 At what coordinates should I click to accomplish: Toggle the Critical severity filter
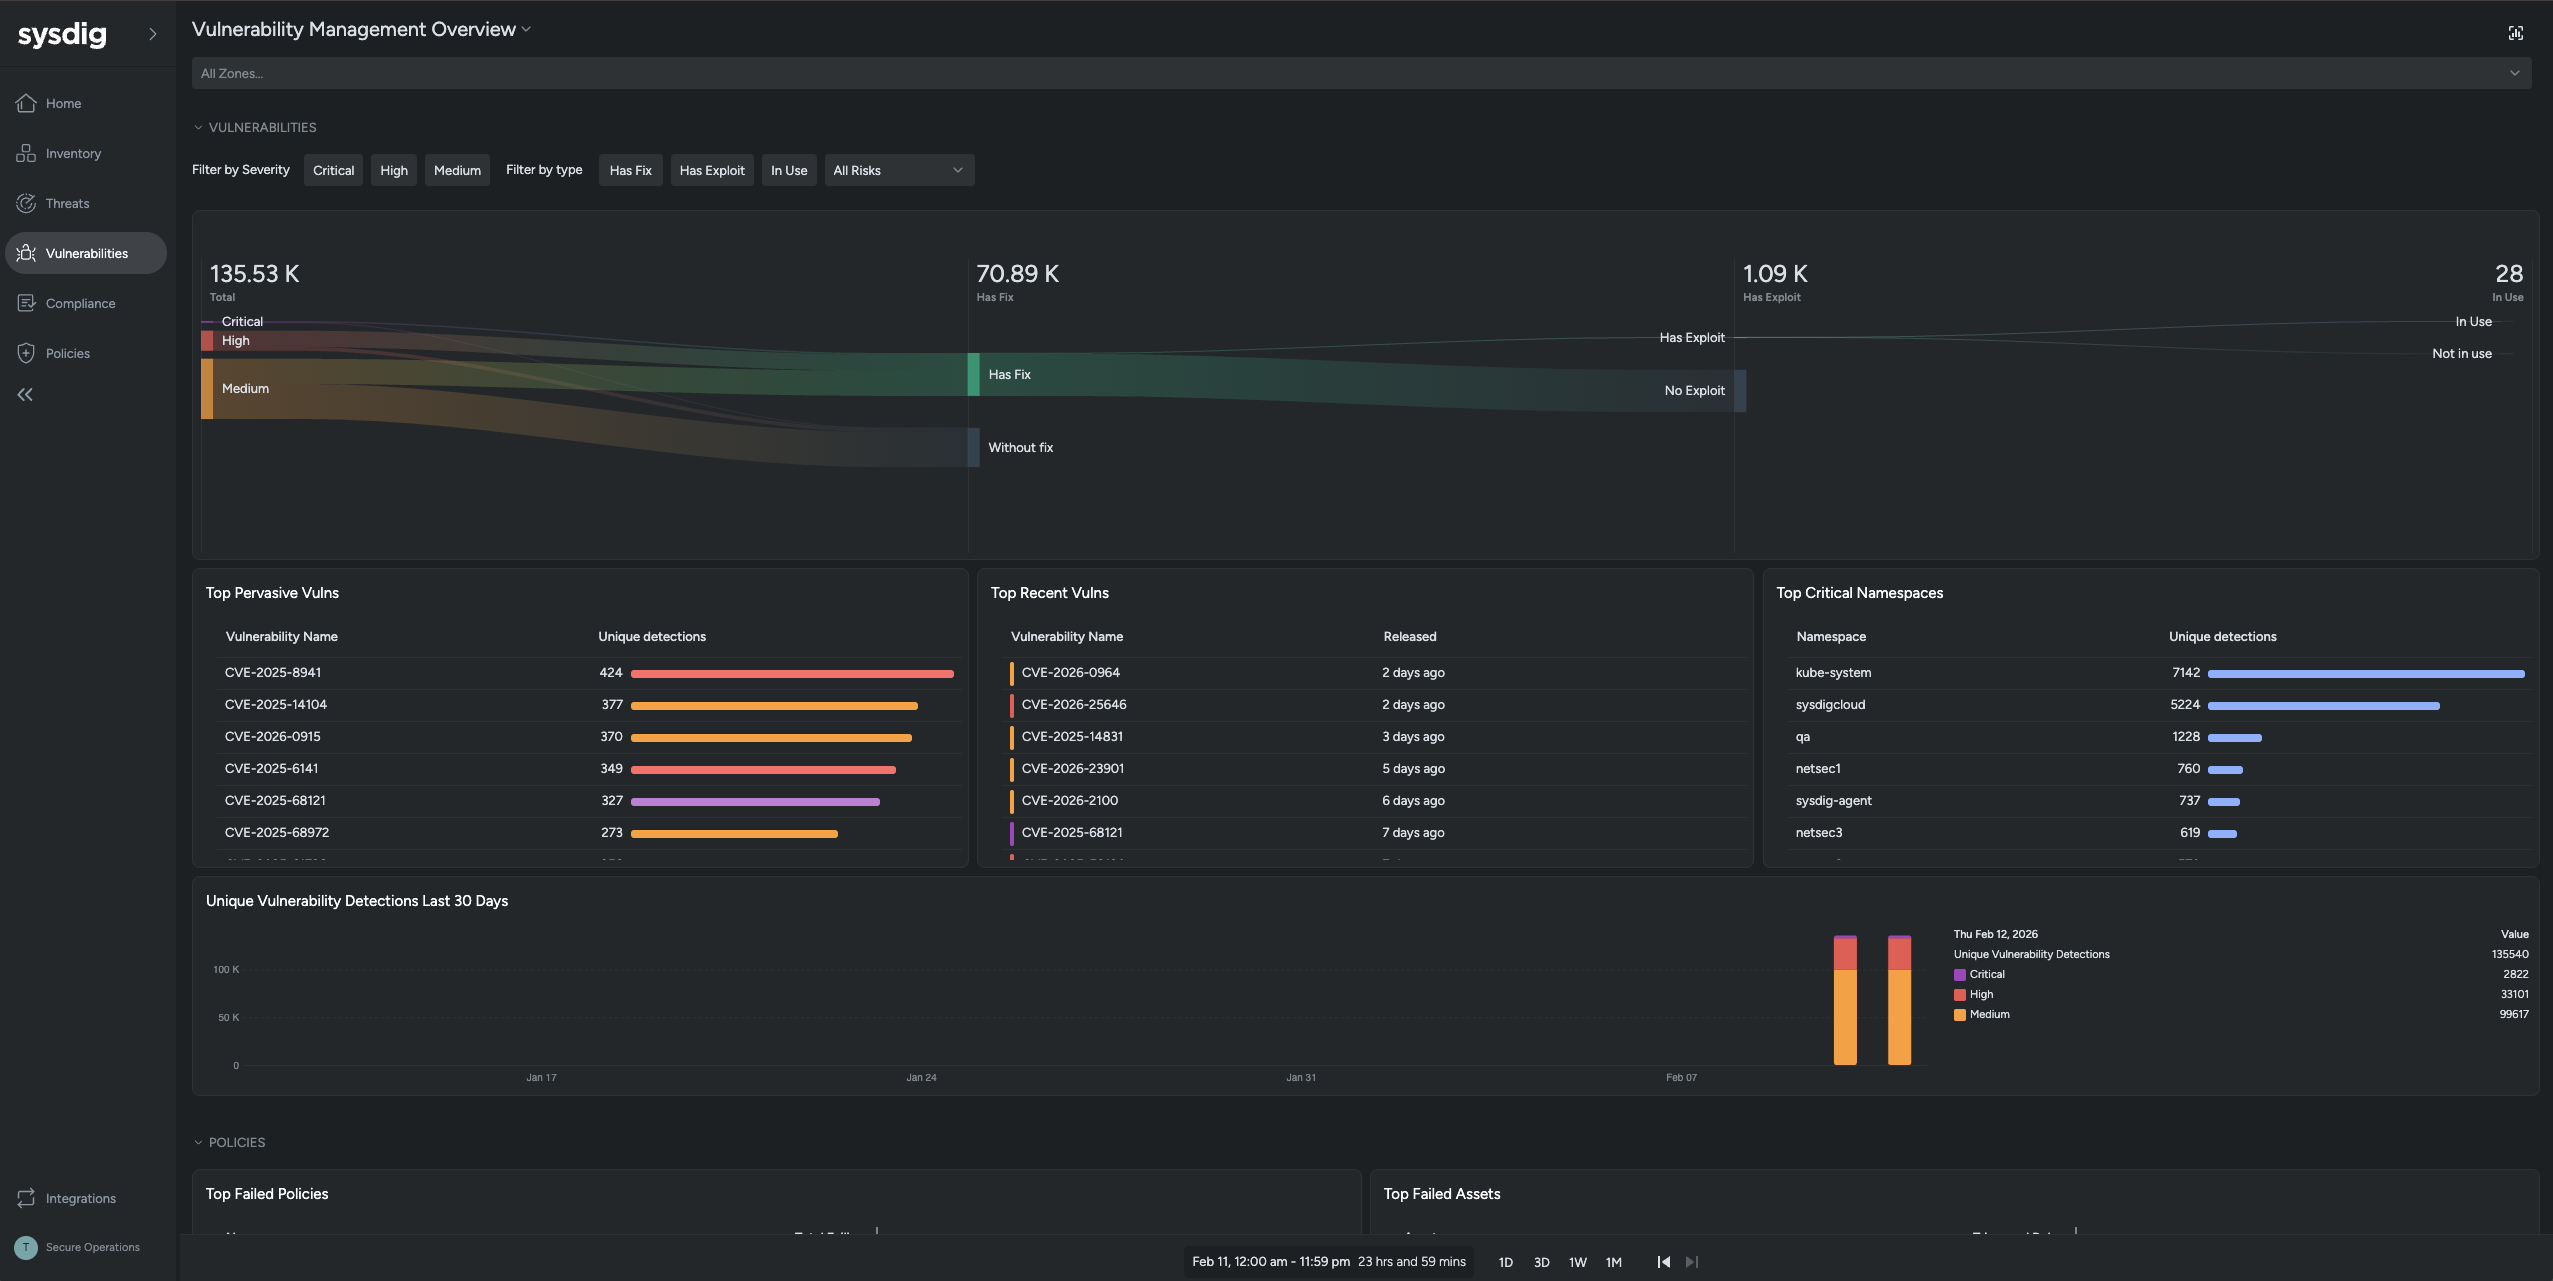pyautogui.click(x=333, y=170)
